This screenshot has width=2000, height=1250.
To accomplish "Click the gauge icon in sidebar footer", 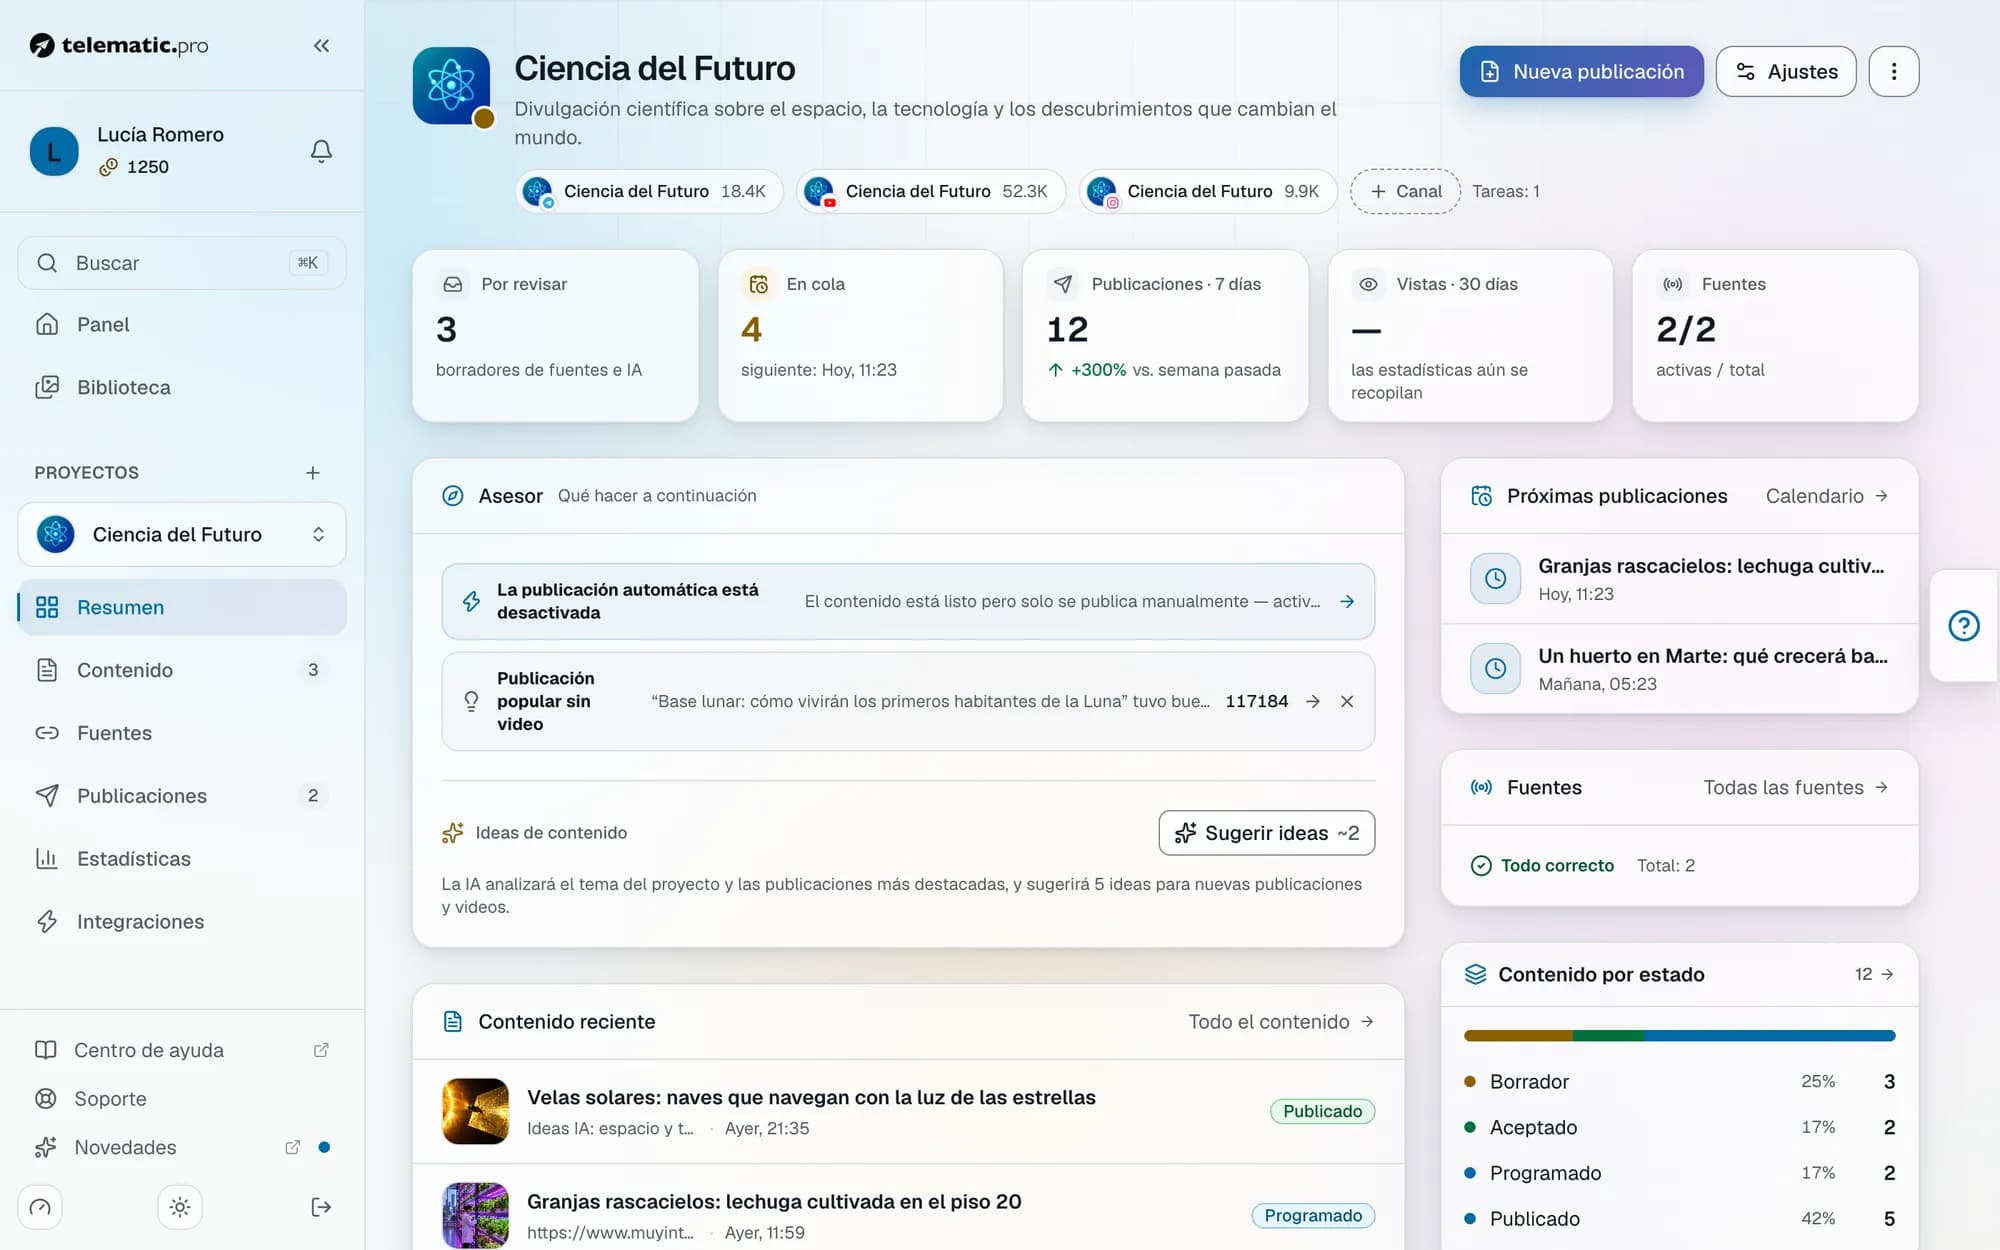I will click(x=40, y=1207).
